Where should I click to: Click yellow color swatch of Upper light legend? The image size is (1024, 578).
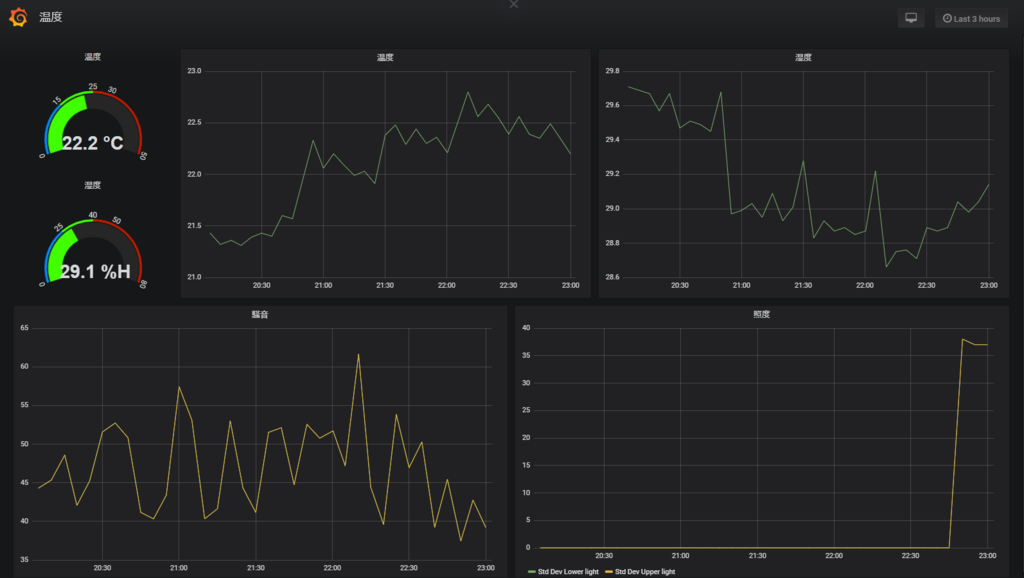point(609,572)
